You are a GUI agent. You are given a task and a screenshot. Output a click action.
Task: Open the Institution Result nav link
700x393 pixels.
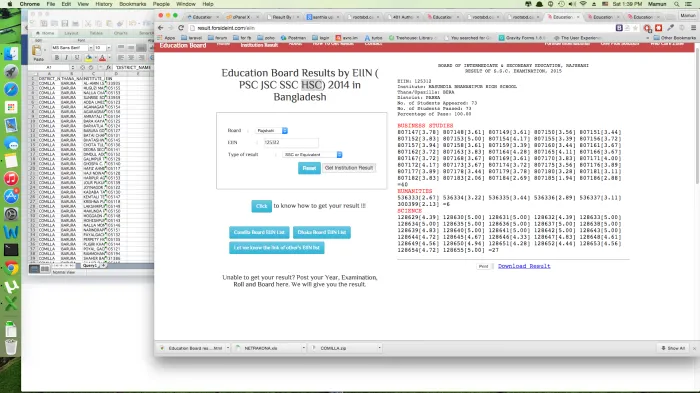[x=259, y=45]
